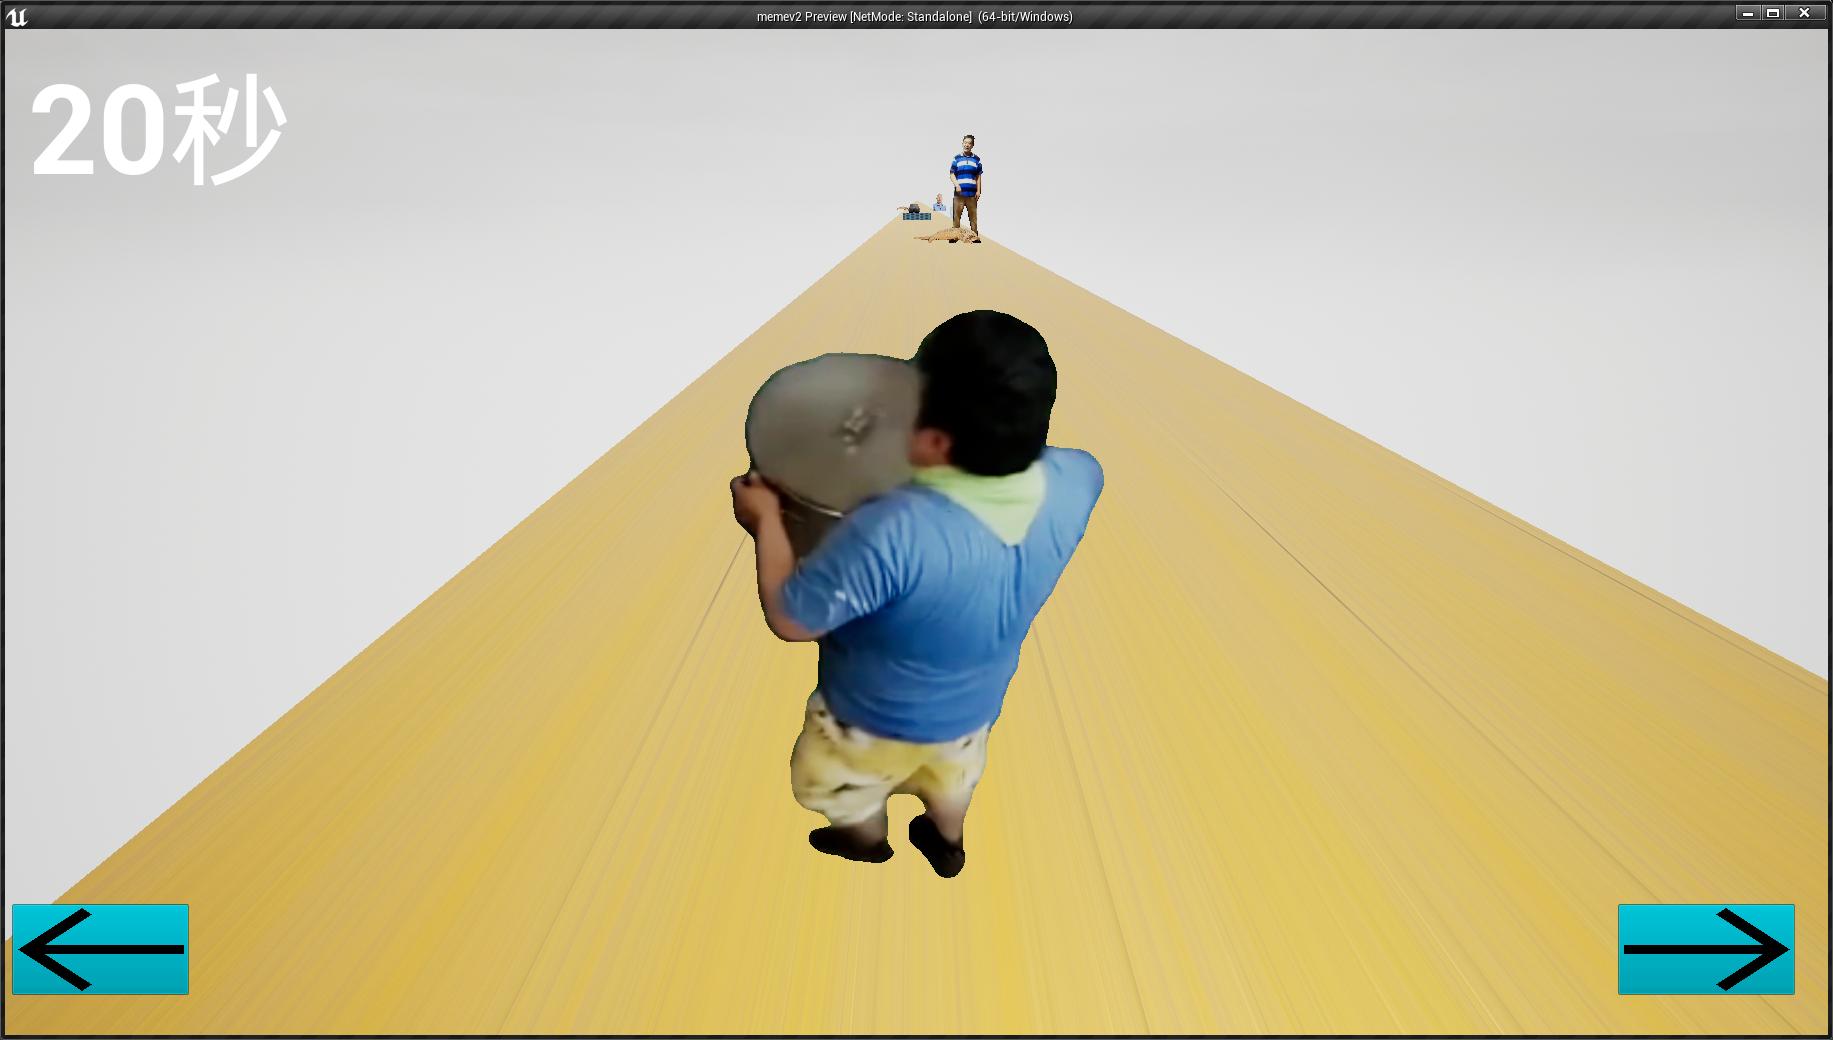Maximize the game preview window

click(x=1773, y=13)
